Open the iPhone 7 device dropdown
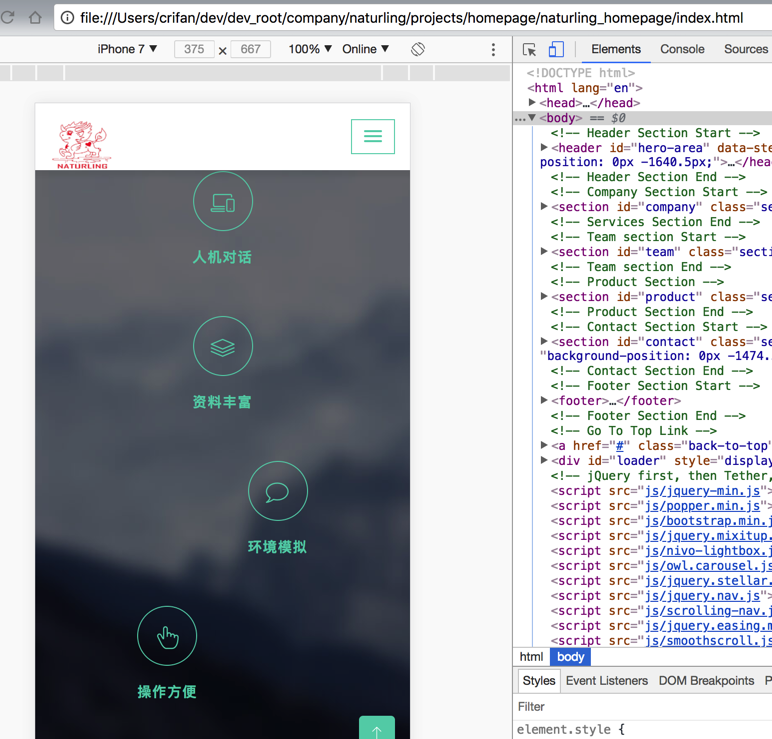 click(x=127, y=49)
